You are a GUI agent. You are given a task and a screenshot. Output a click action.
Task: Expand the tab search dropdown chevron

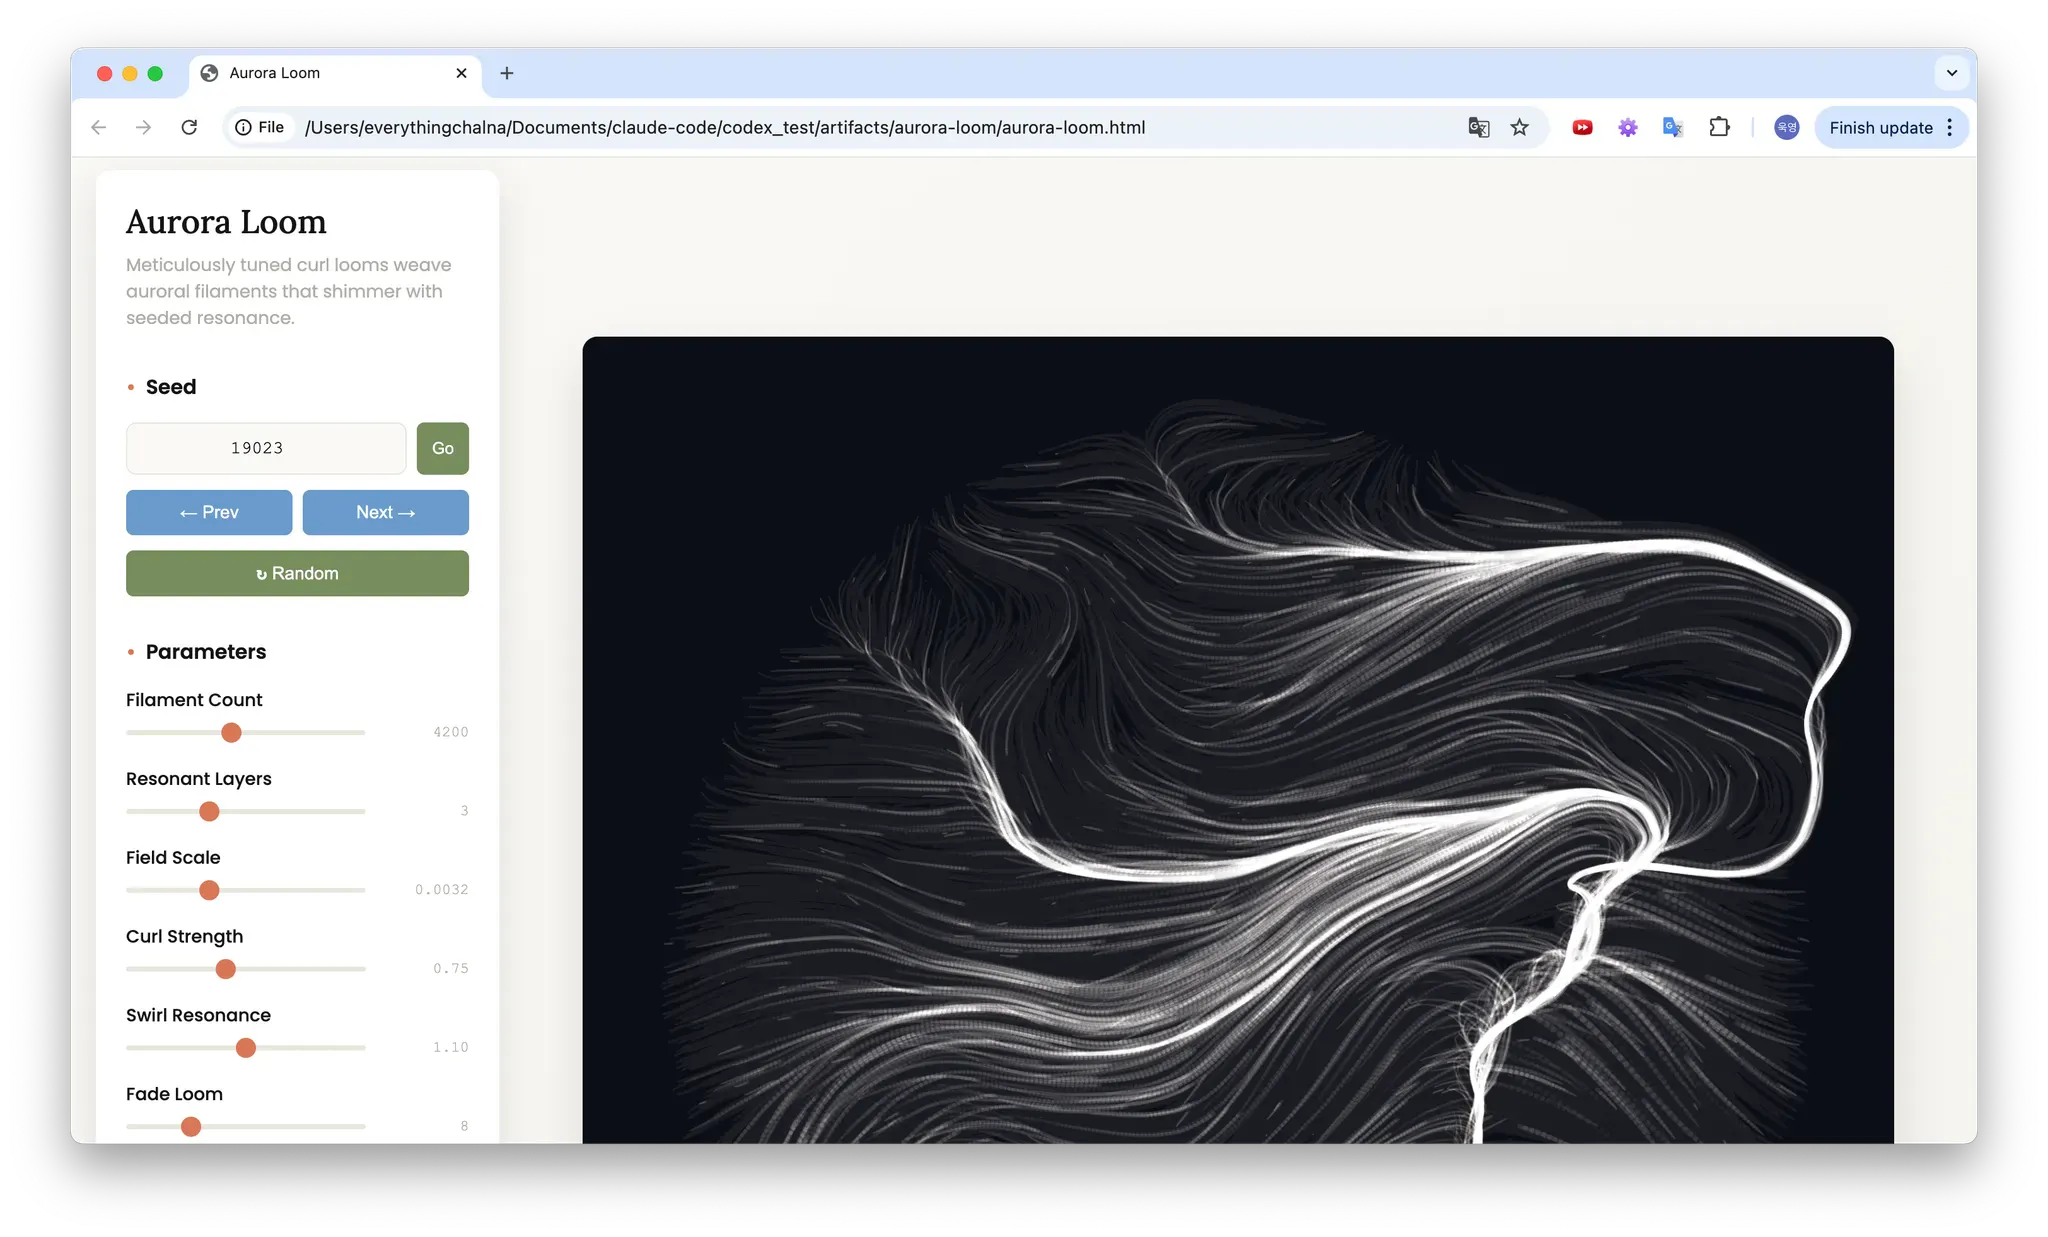[x=1951, y=73]
